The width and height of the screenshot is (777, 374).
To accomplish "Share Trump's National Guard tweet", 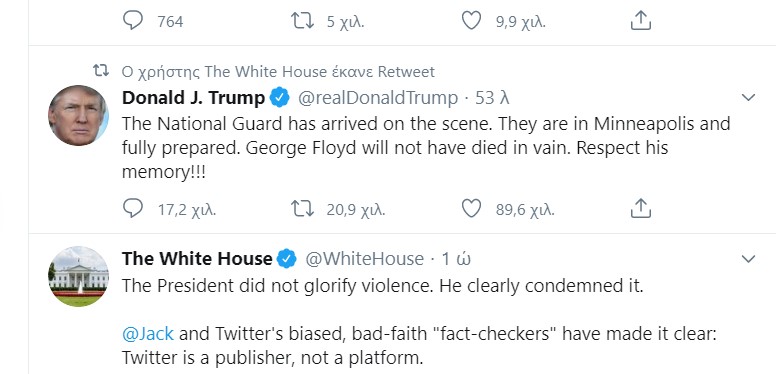I will click(x=640, y=209).
